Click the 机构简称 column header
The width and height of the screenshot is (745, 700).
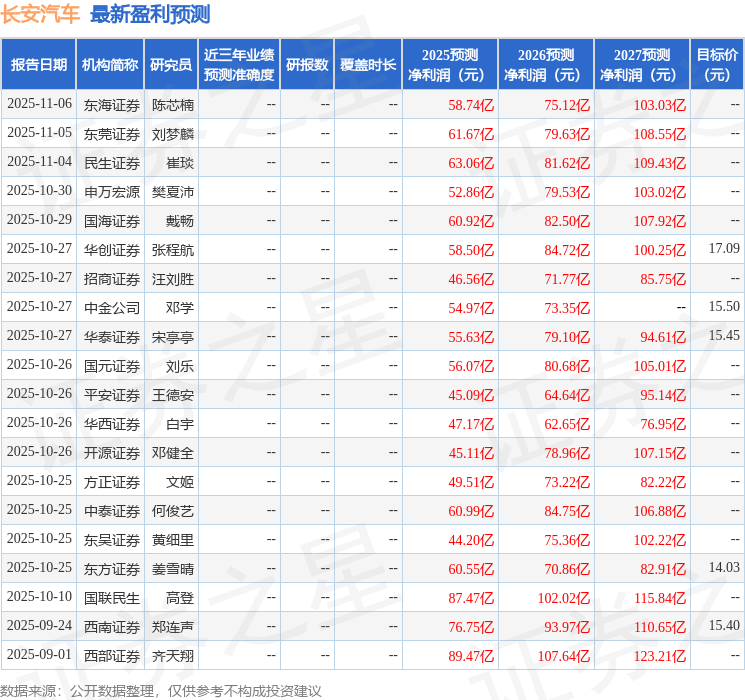[x=110, y=65]
